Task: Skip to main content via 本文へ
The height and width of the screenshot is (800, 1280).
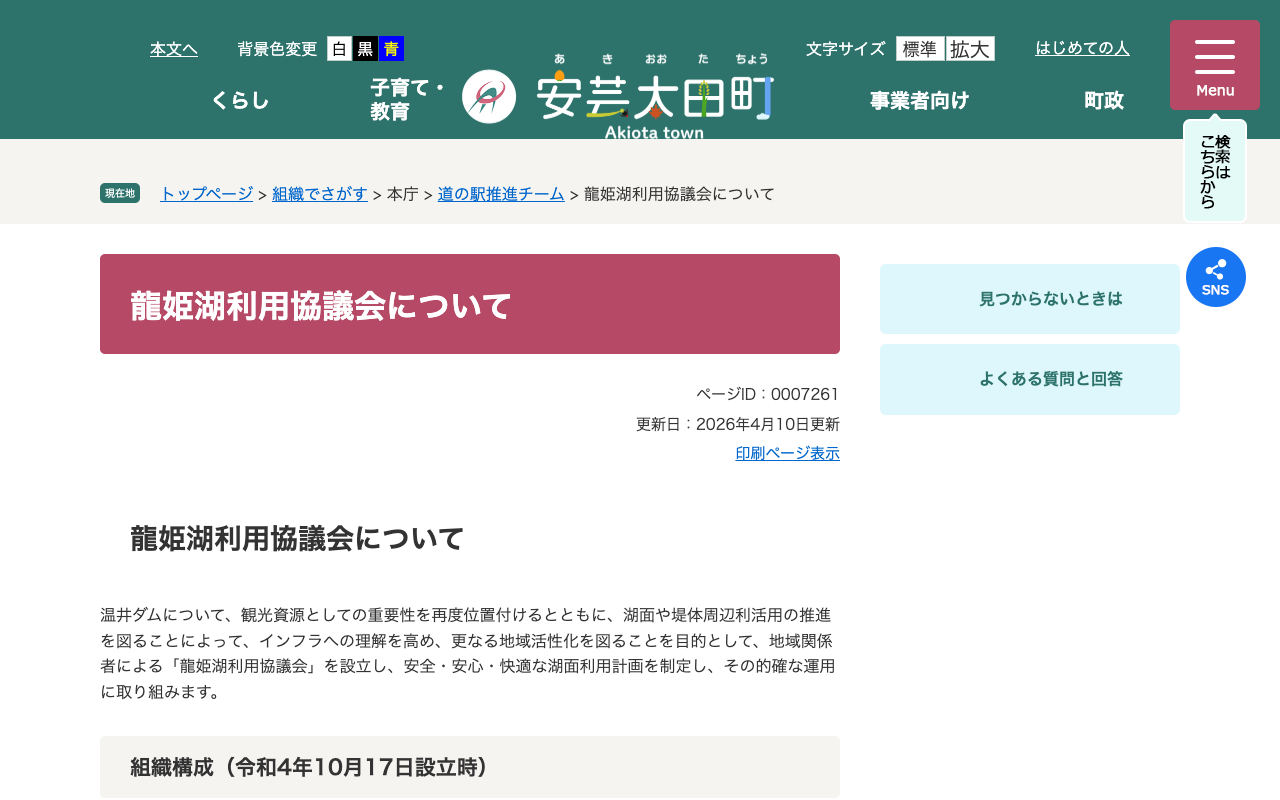Action: (174, 49)
